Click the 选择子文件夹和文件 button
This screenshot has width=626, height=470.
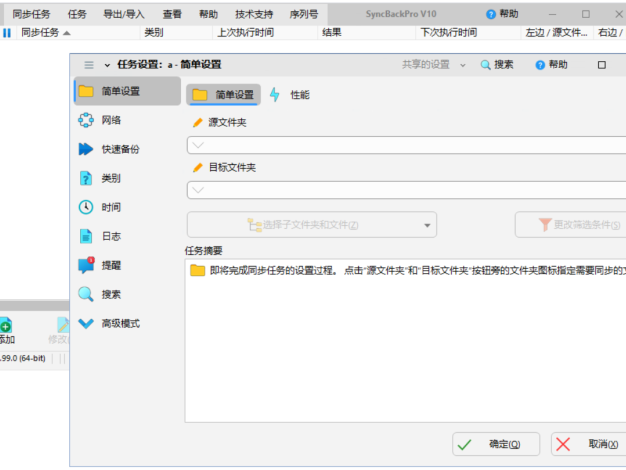click(x=311, y=225)
